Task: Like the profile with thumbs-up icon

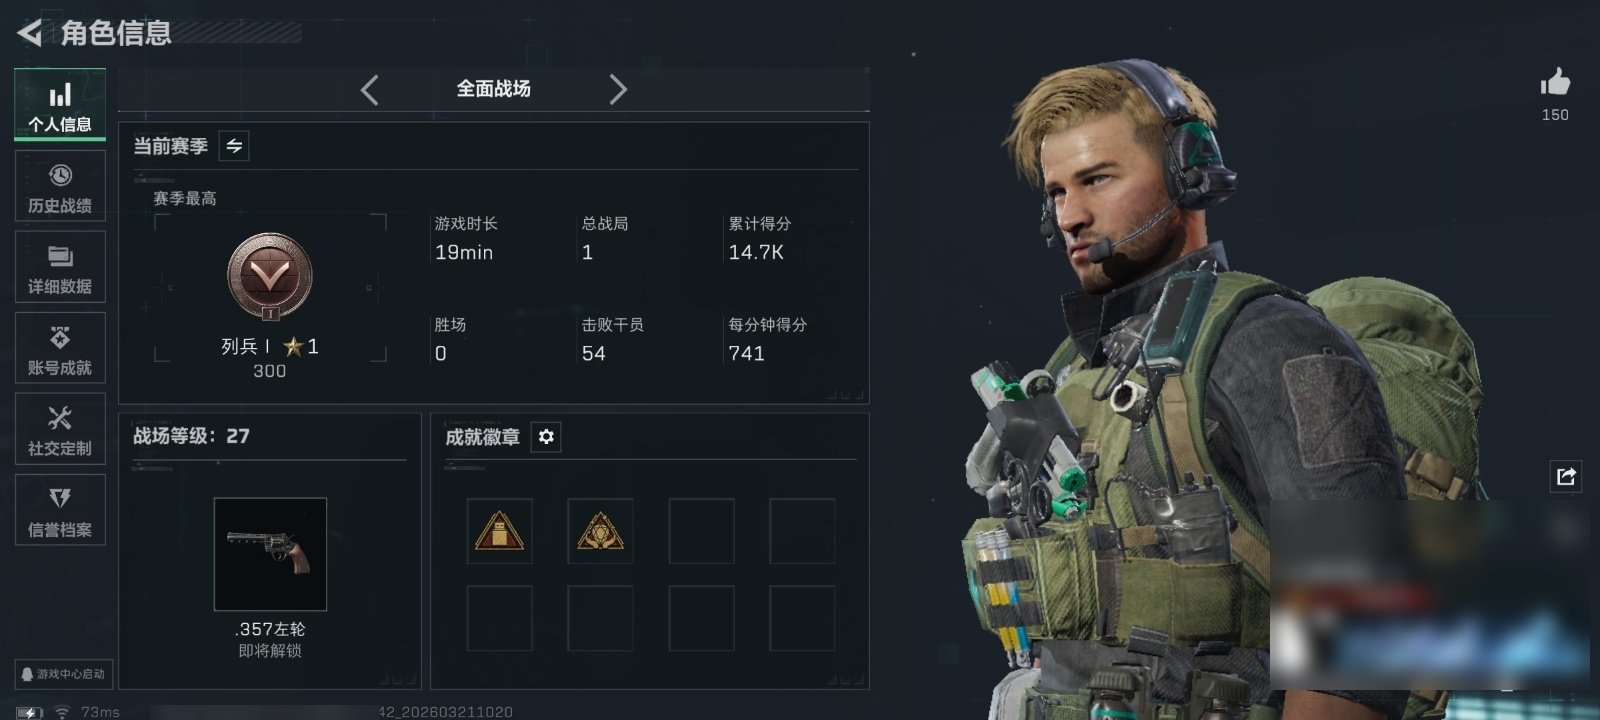Action: pyautogui.click(x=1555, y=82)
